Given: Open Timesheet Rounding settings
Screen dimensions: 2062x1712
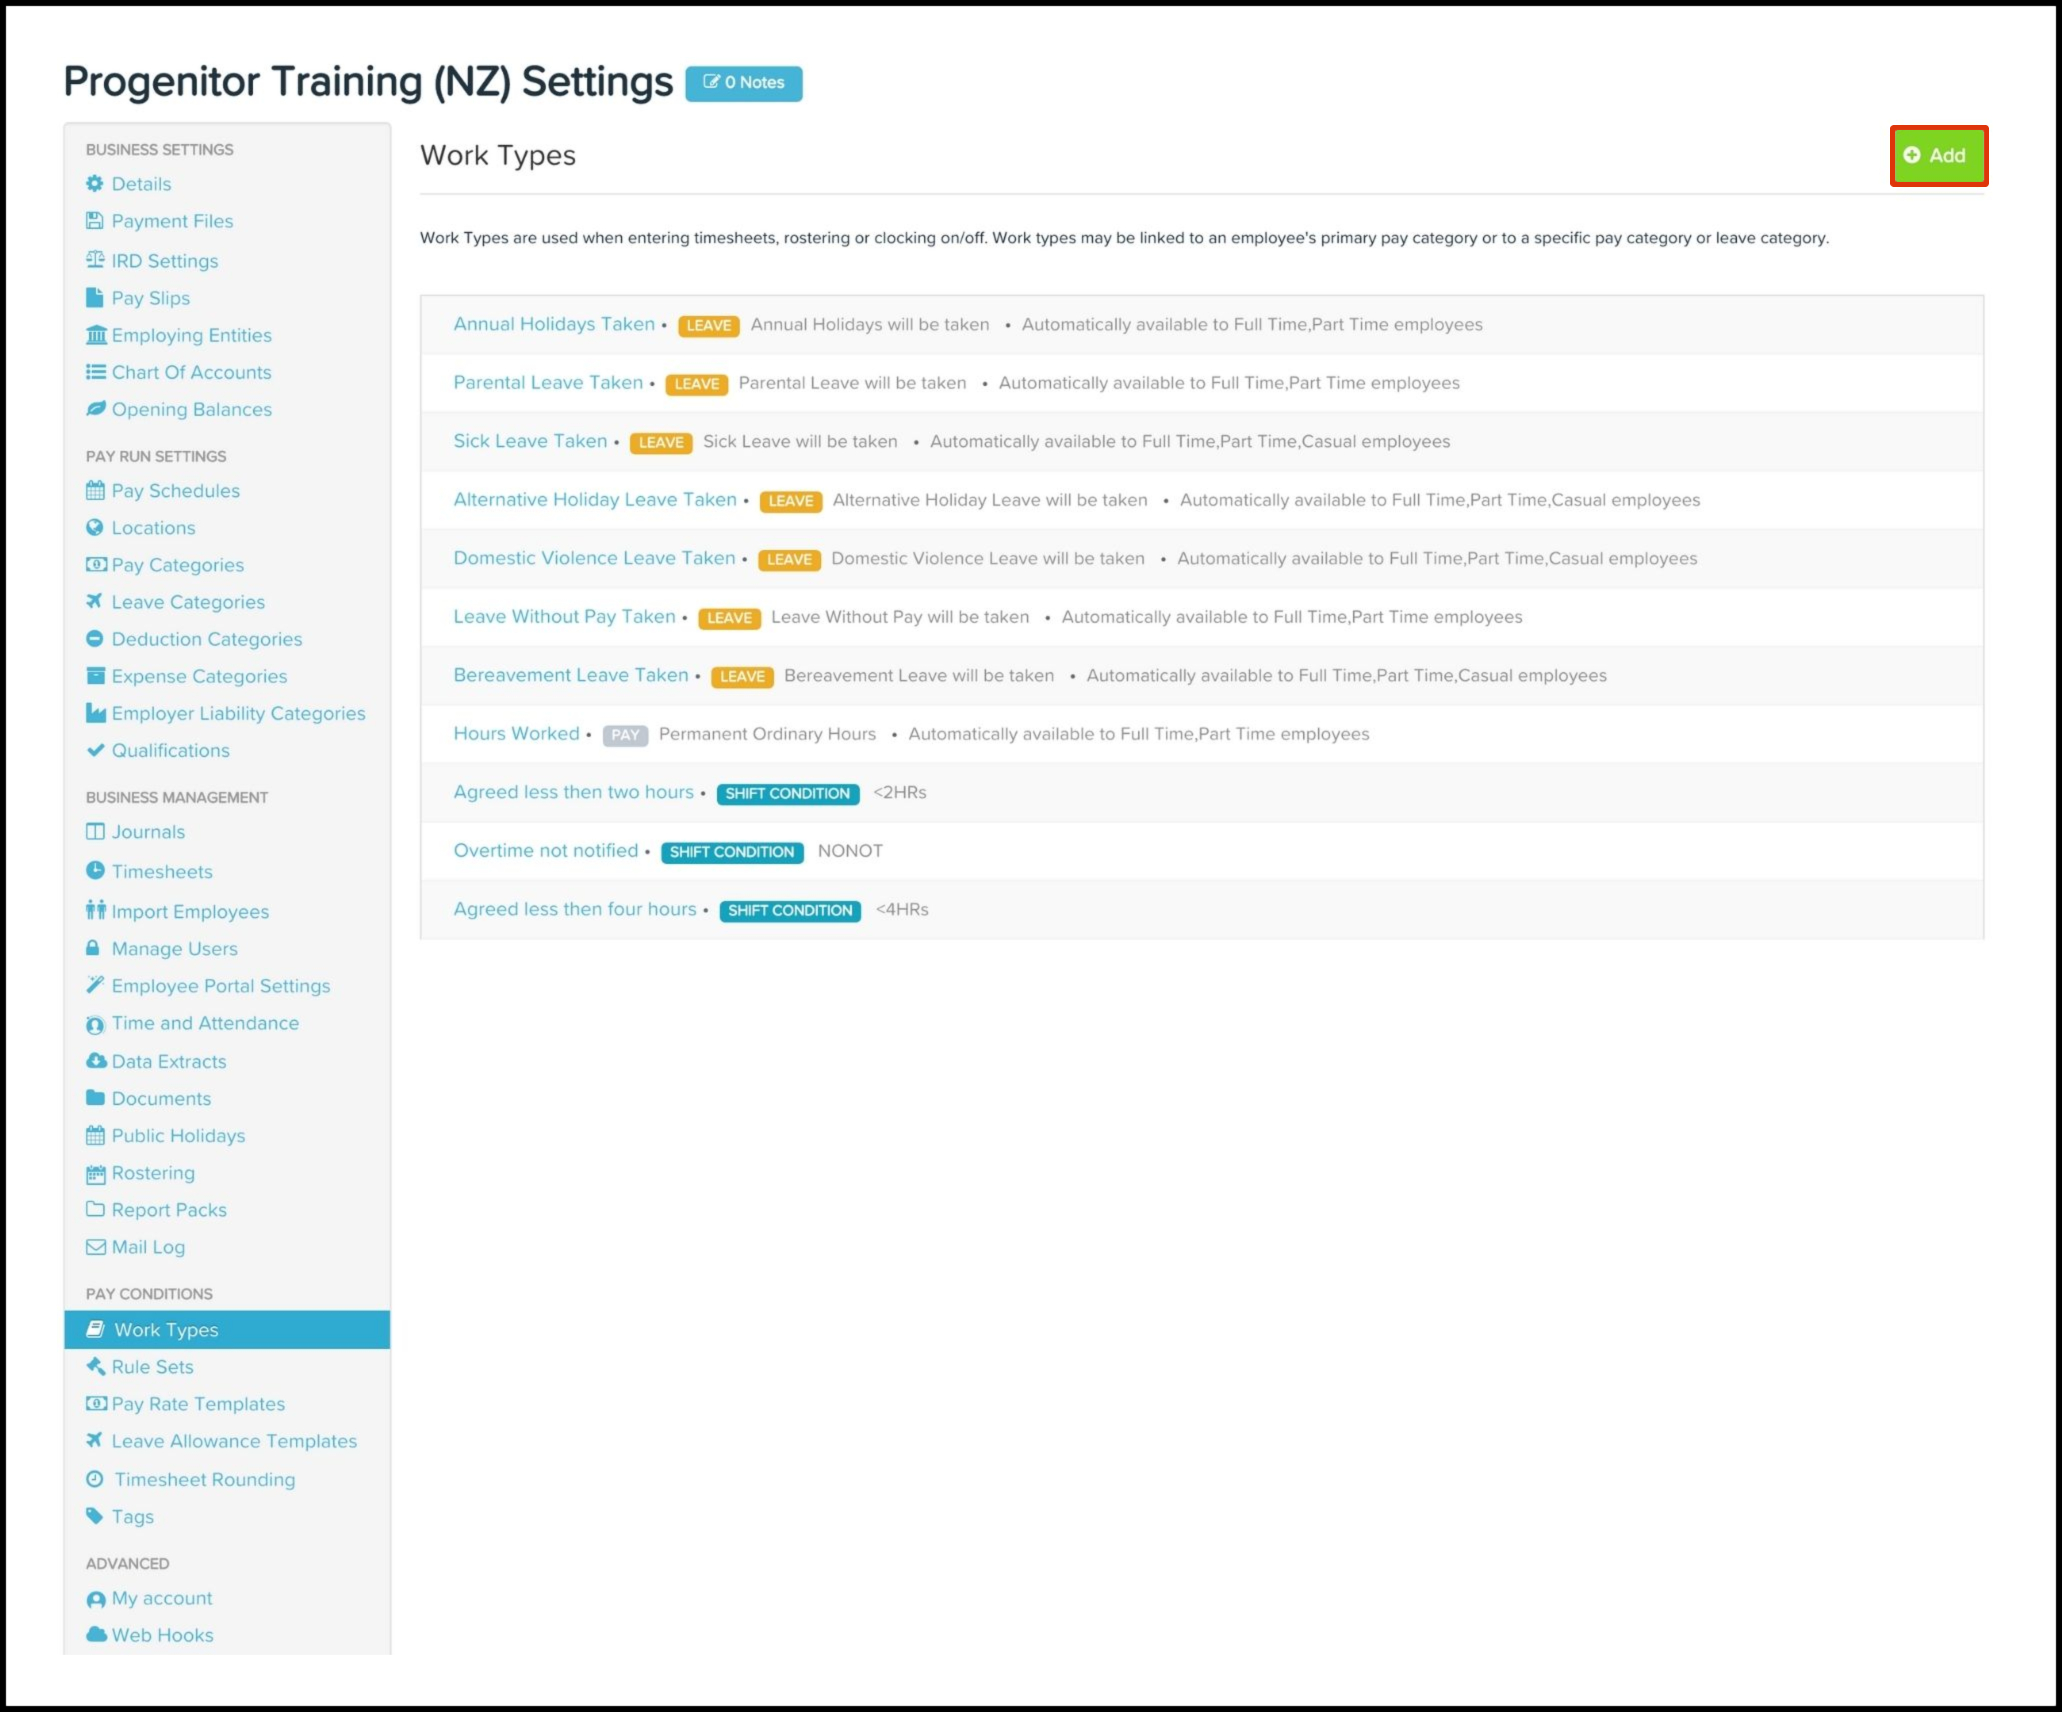Looking at the screenshot, I should (204, 1480).
